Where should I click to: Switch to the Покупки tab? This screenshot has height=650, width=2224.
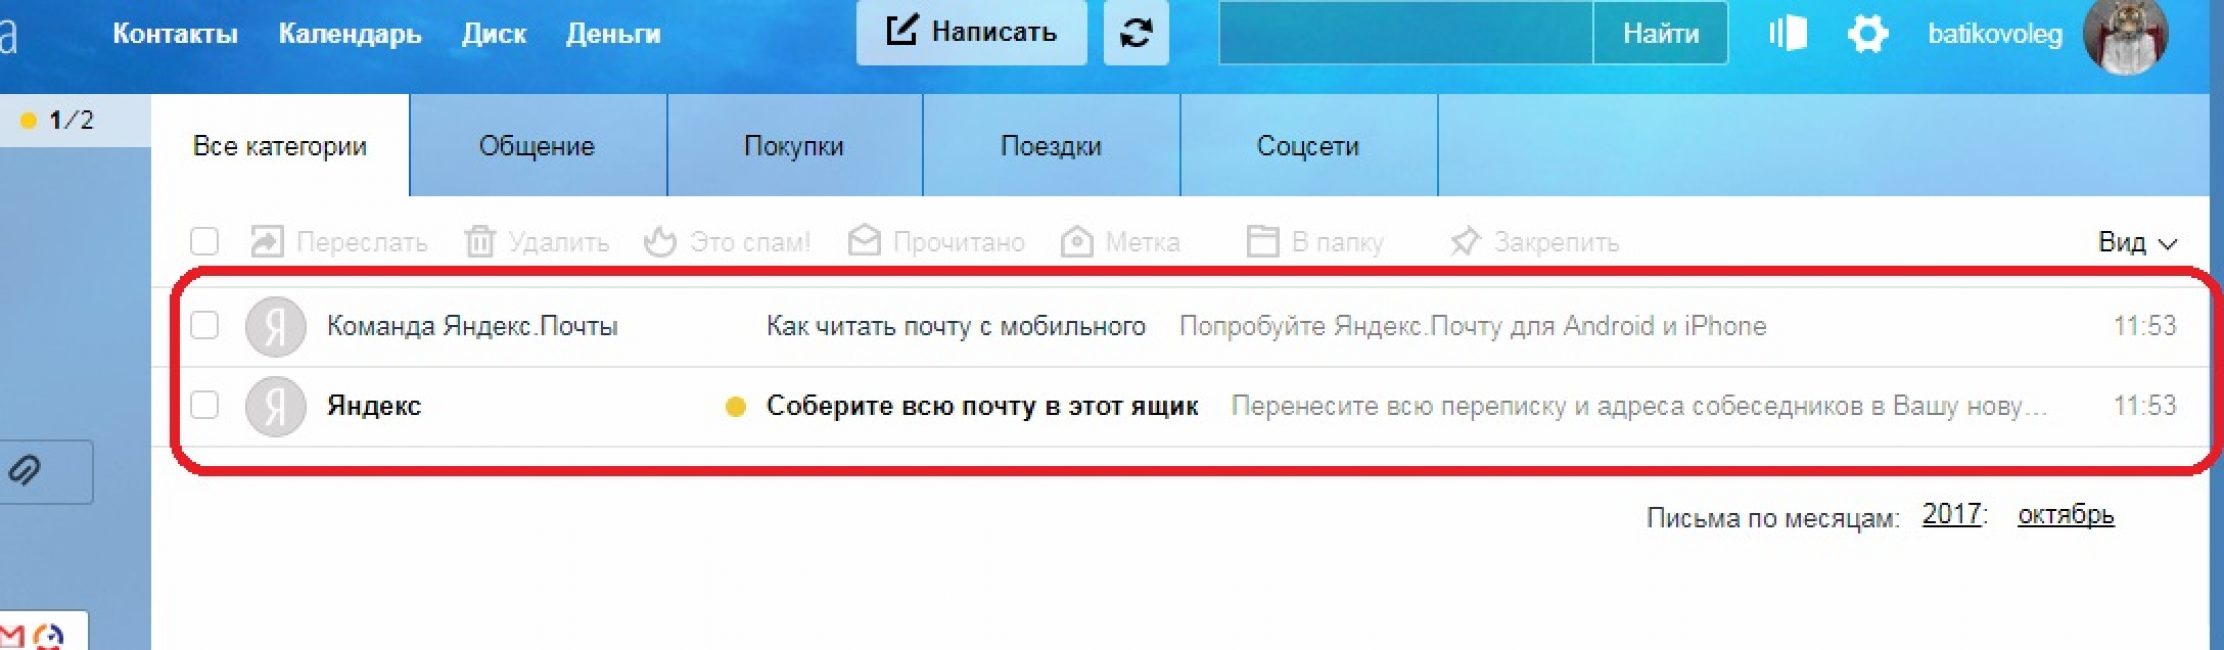(x=794, y=146)
